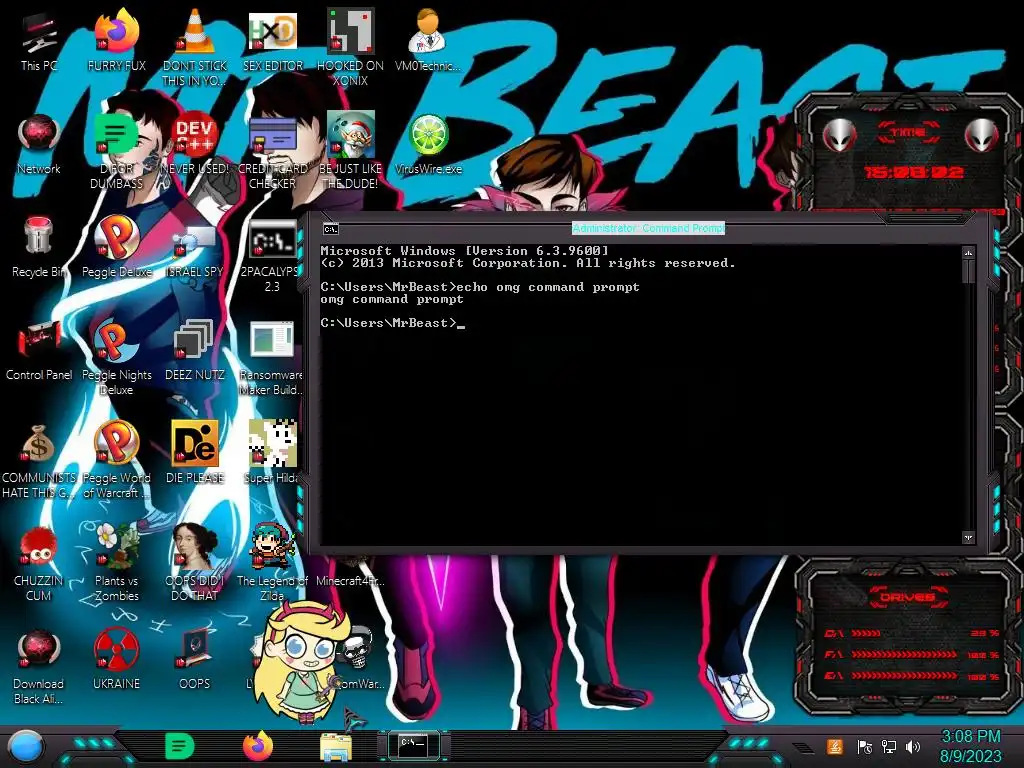This screenshot has height=768, width=1024.
Task: Click right alien head on TIME gadget
Action: [x=982, y=136]
